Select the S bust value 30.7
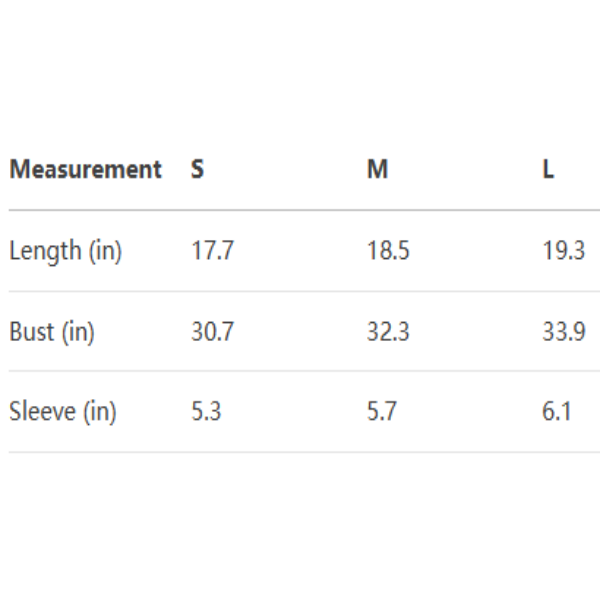 [x=212, y=332]
